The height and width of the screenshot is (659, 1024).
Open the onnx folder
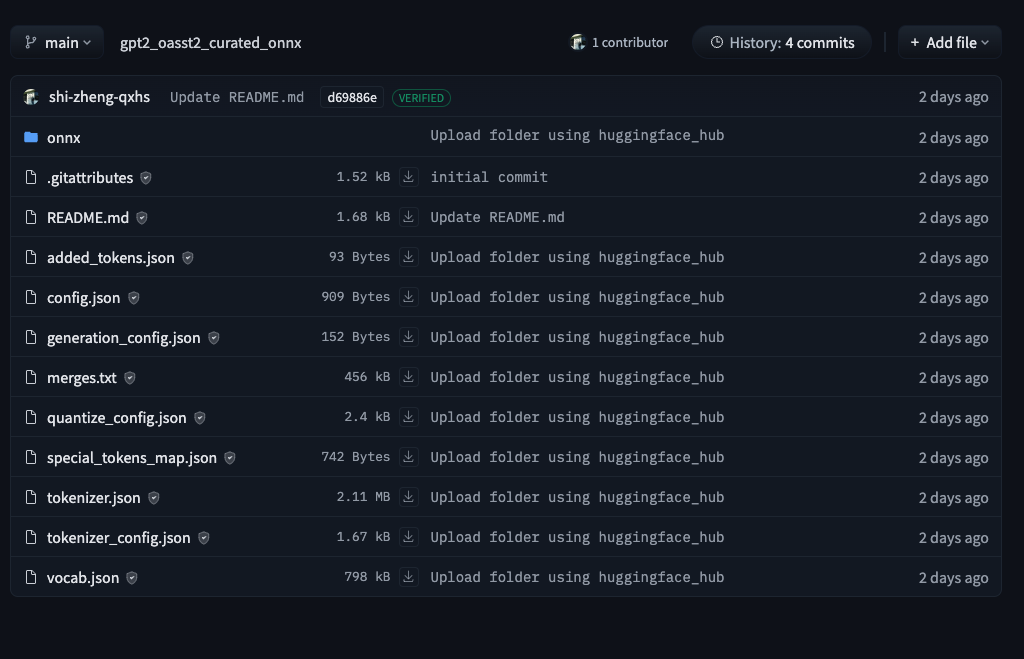[63, 138]
